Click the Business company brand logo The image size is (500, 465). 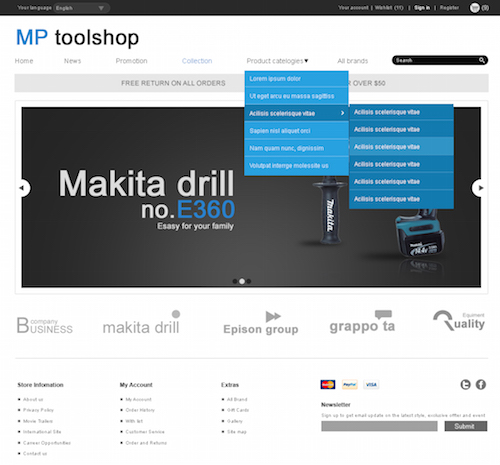coord(45,325)
